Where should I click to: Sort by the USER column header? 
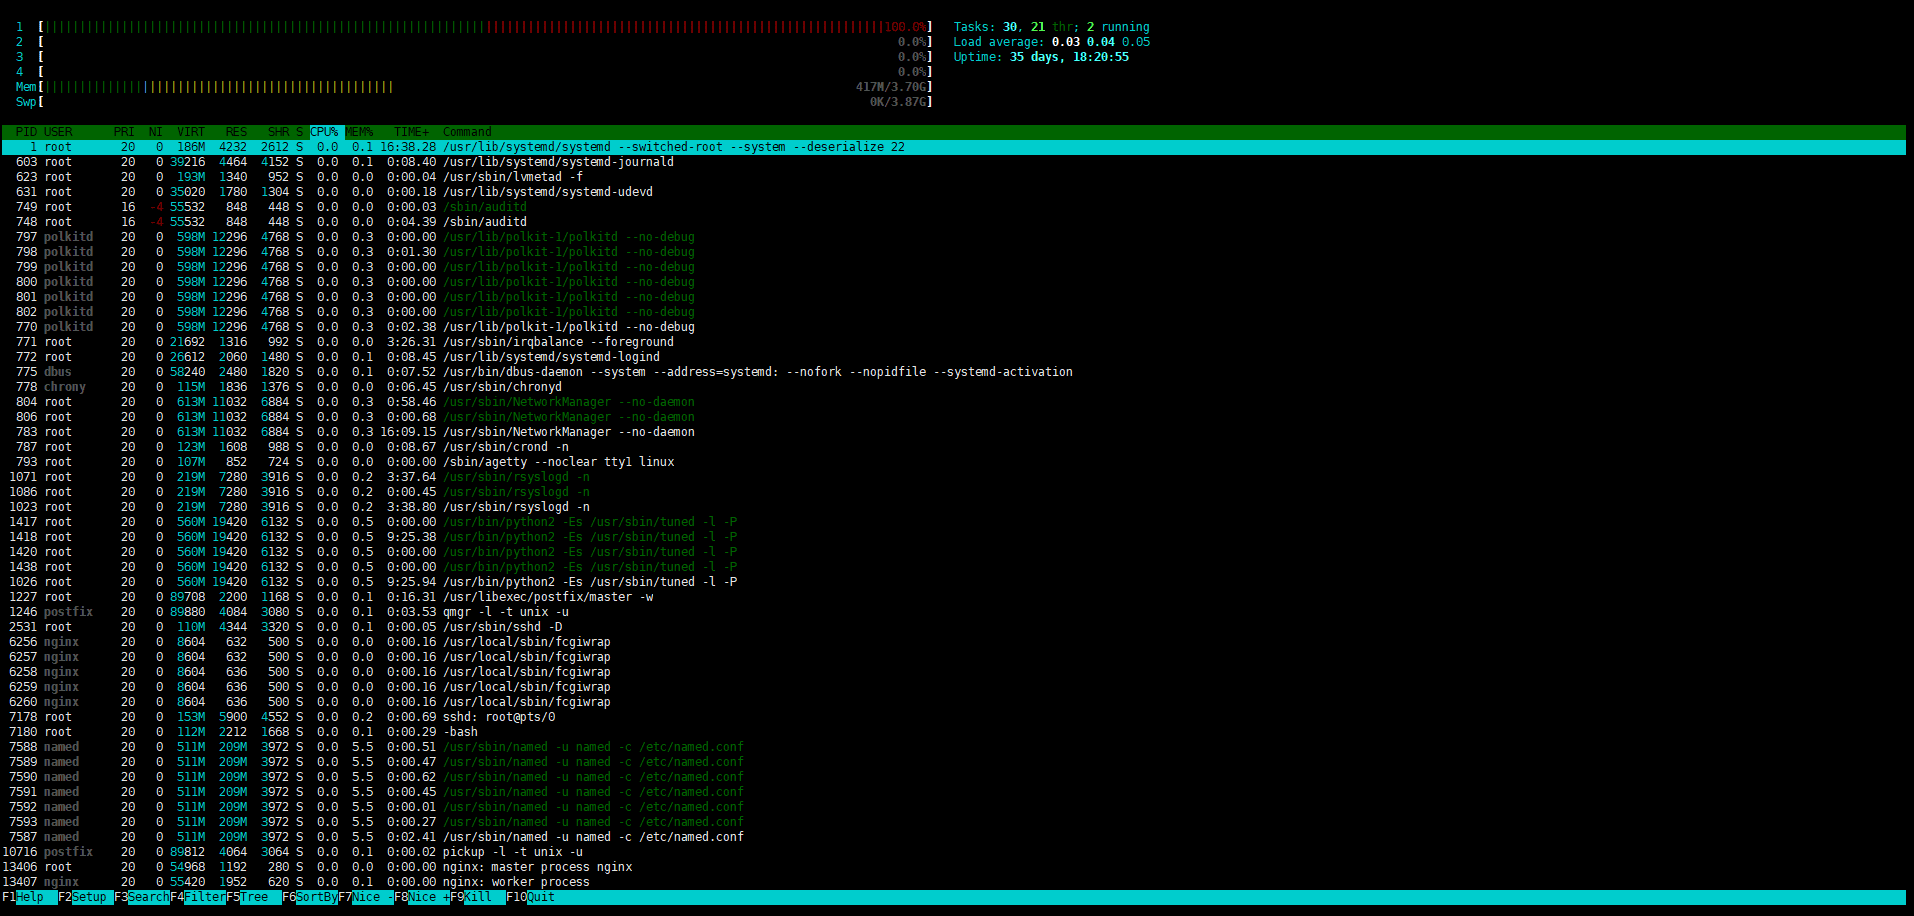click(x=58, y=132)
